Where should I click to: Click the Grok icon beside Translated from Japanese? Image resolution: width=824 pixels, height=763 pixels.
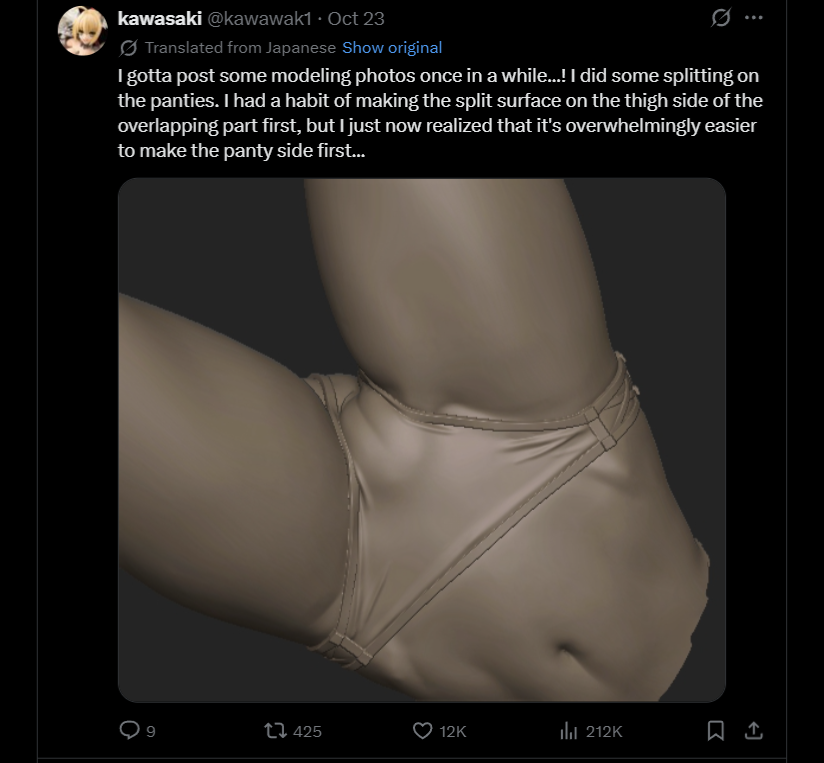[x=128, y=48]
